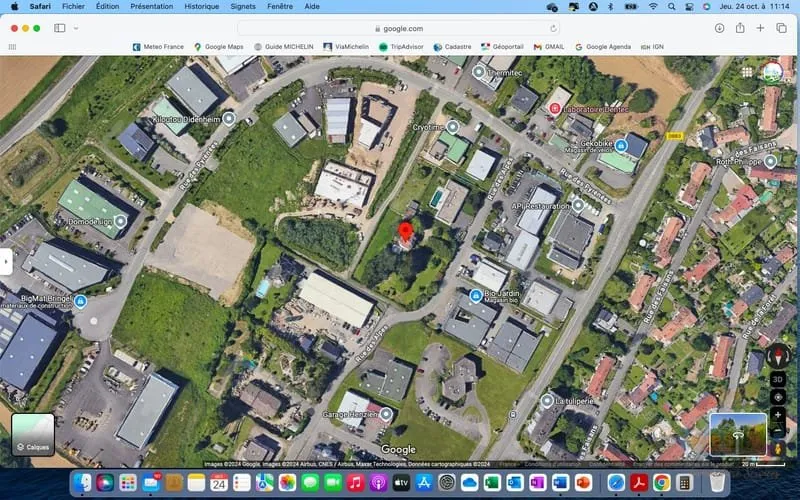Screen dimensions: 800x500
Task: Open the Wi-Fi status menu
Action: (653, 6)
